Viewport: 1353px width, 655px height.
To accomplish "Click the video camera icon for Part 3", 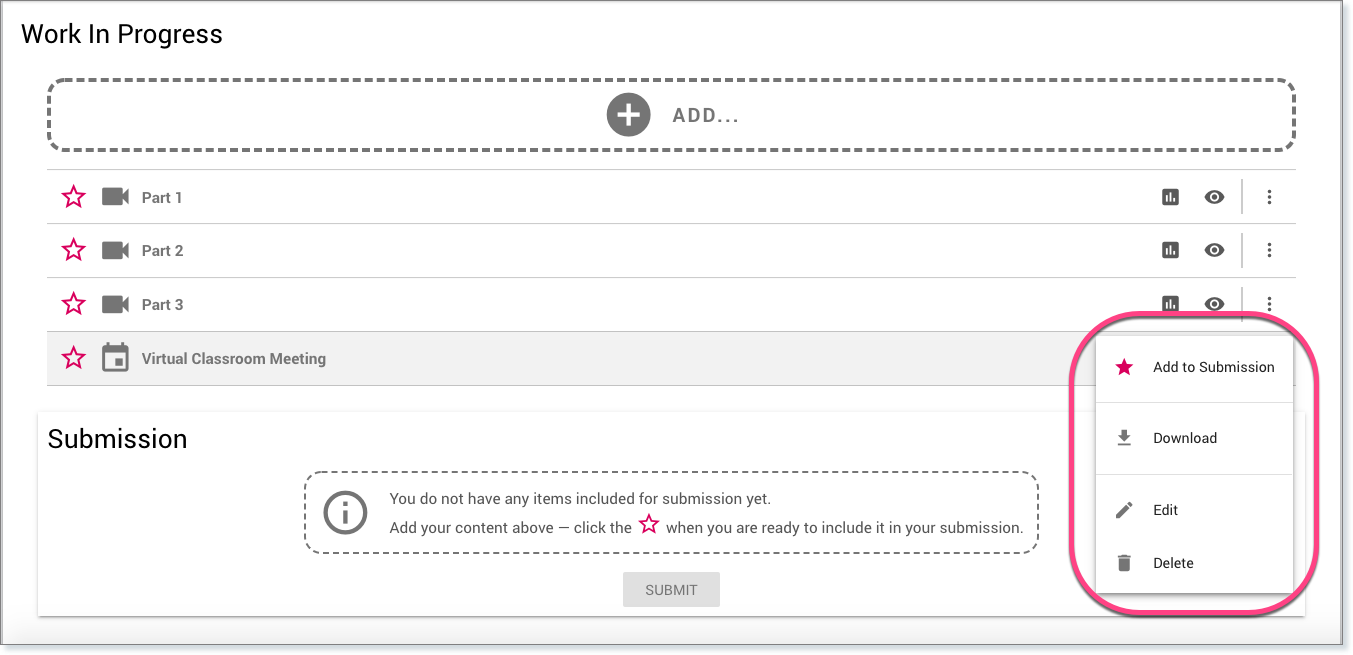I will tap(116, 304).
